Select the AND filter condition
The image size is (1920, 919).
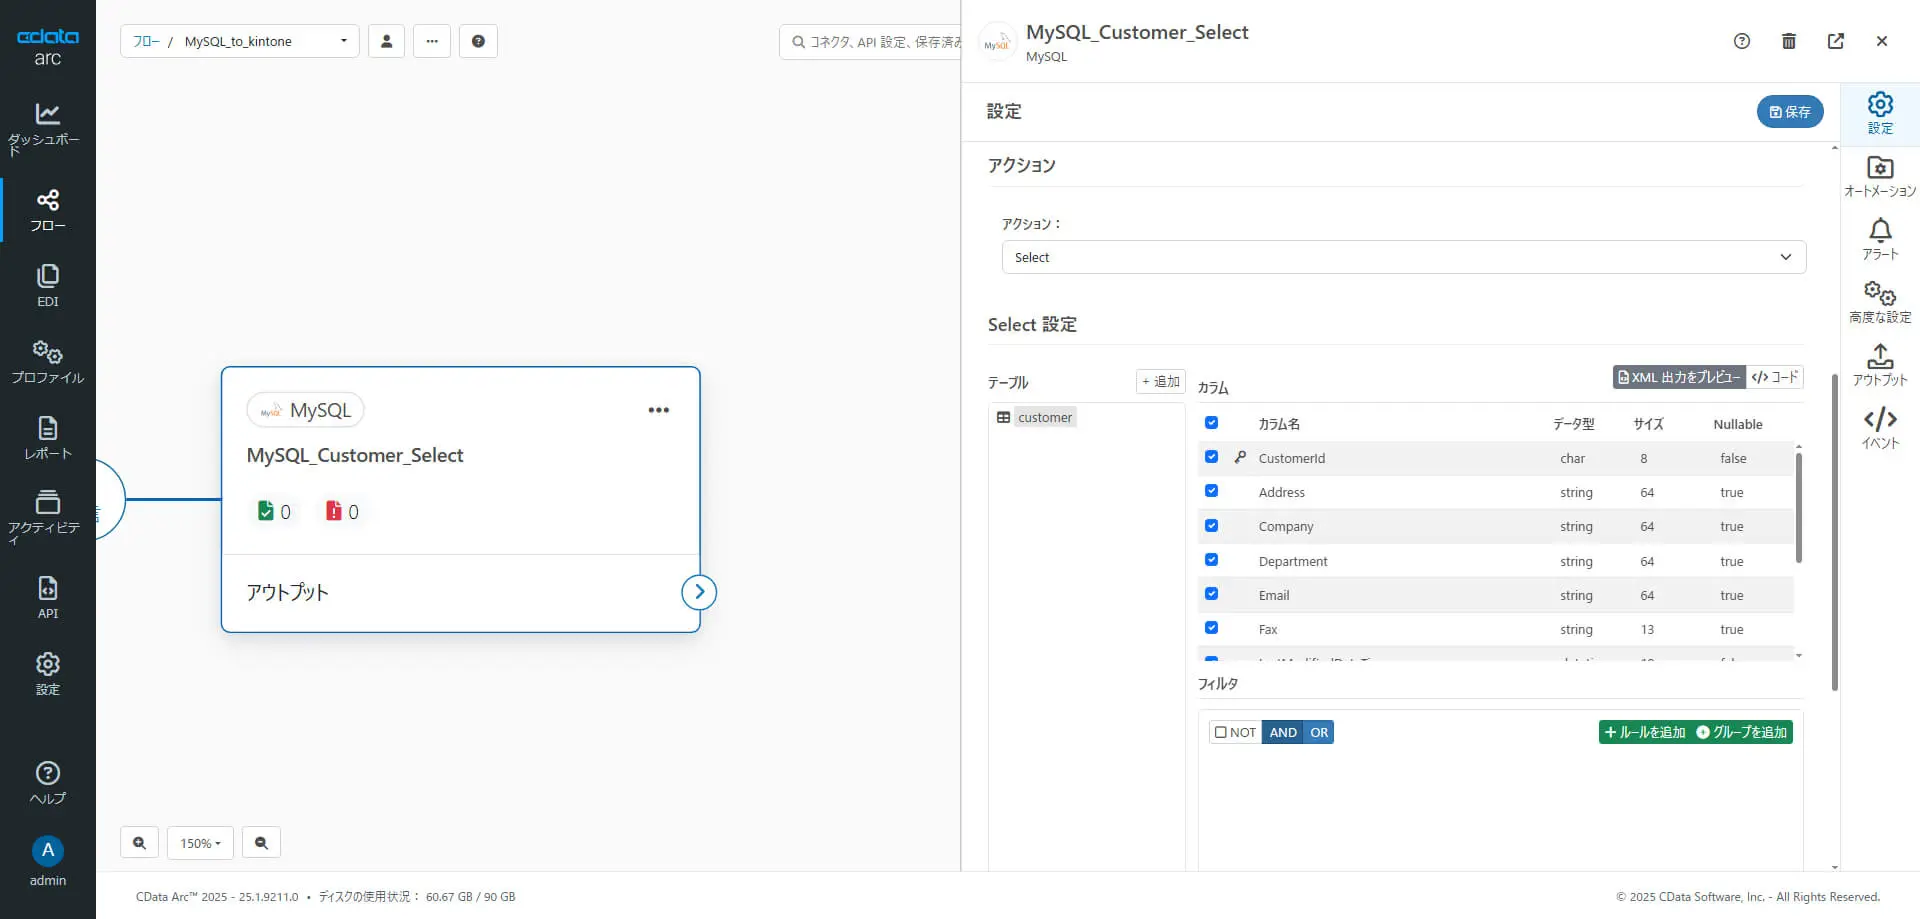1283,732
